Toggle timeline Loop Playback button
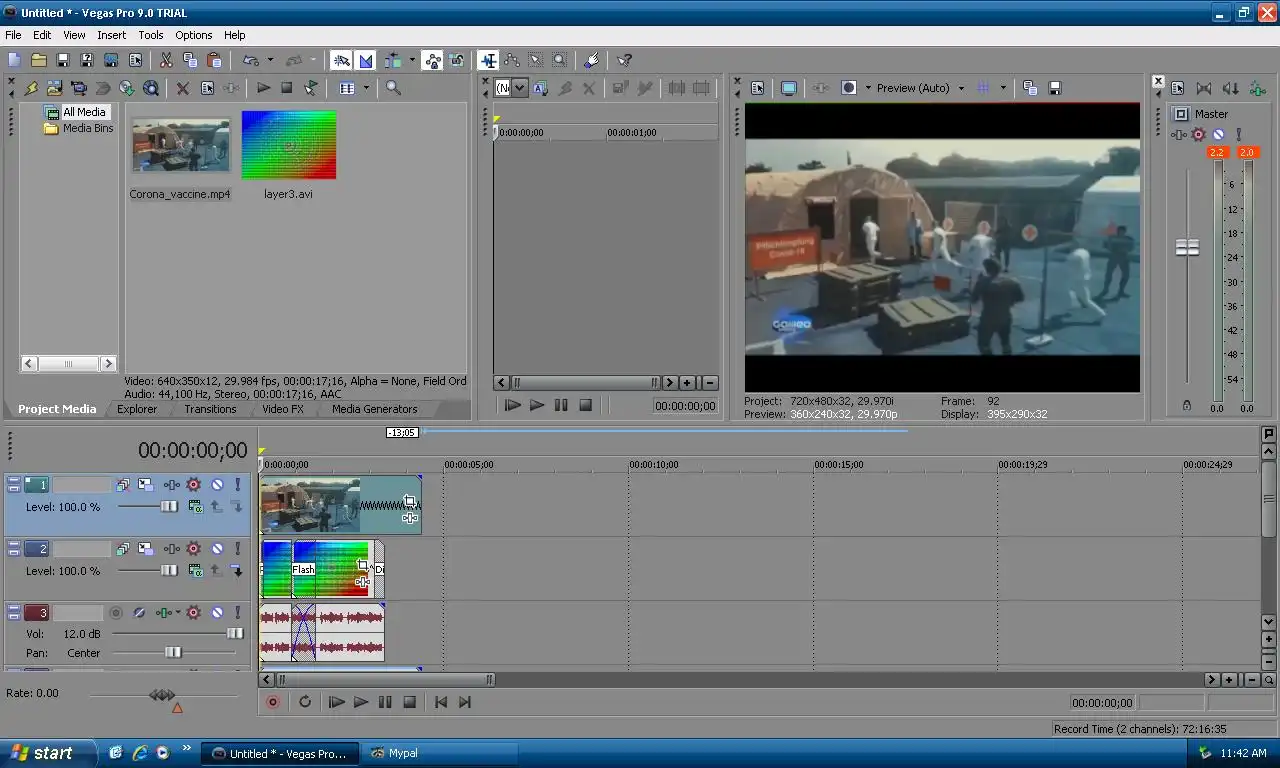 tap(305, 702)
